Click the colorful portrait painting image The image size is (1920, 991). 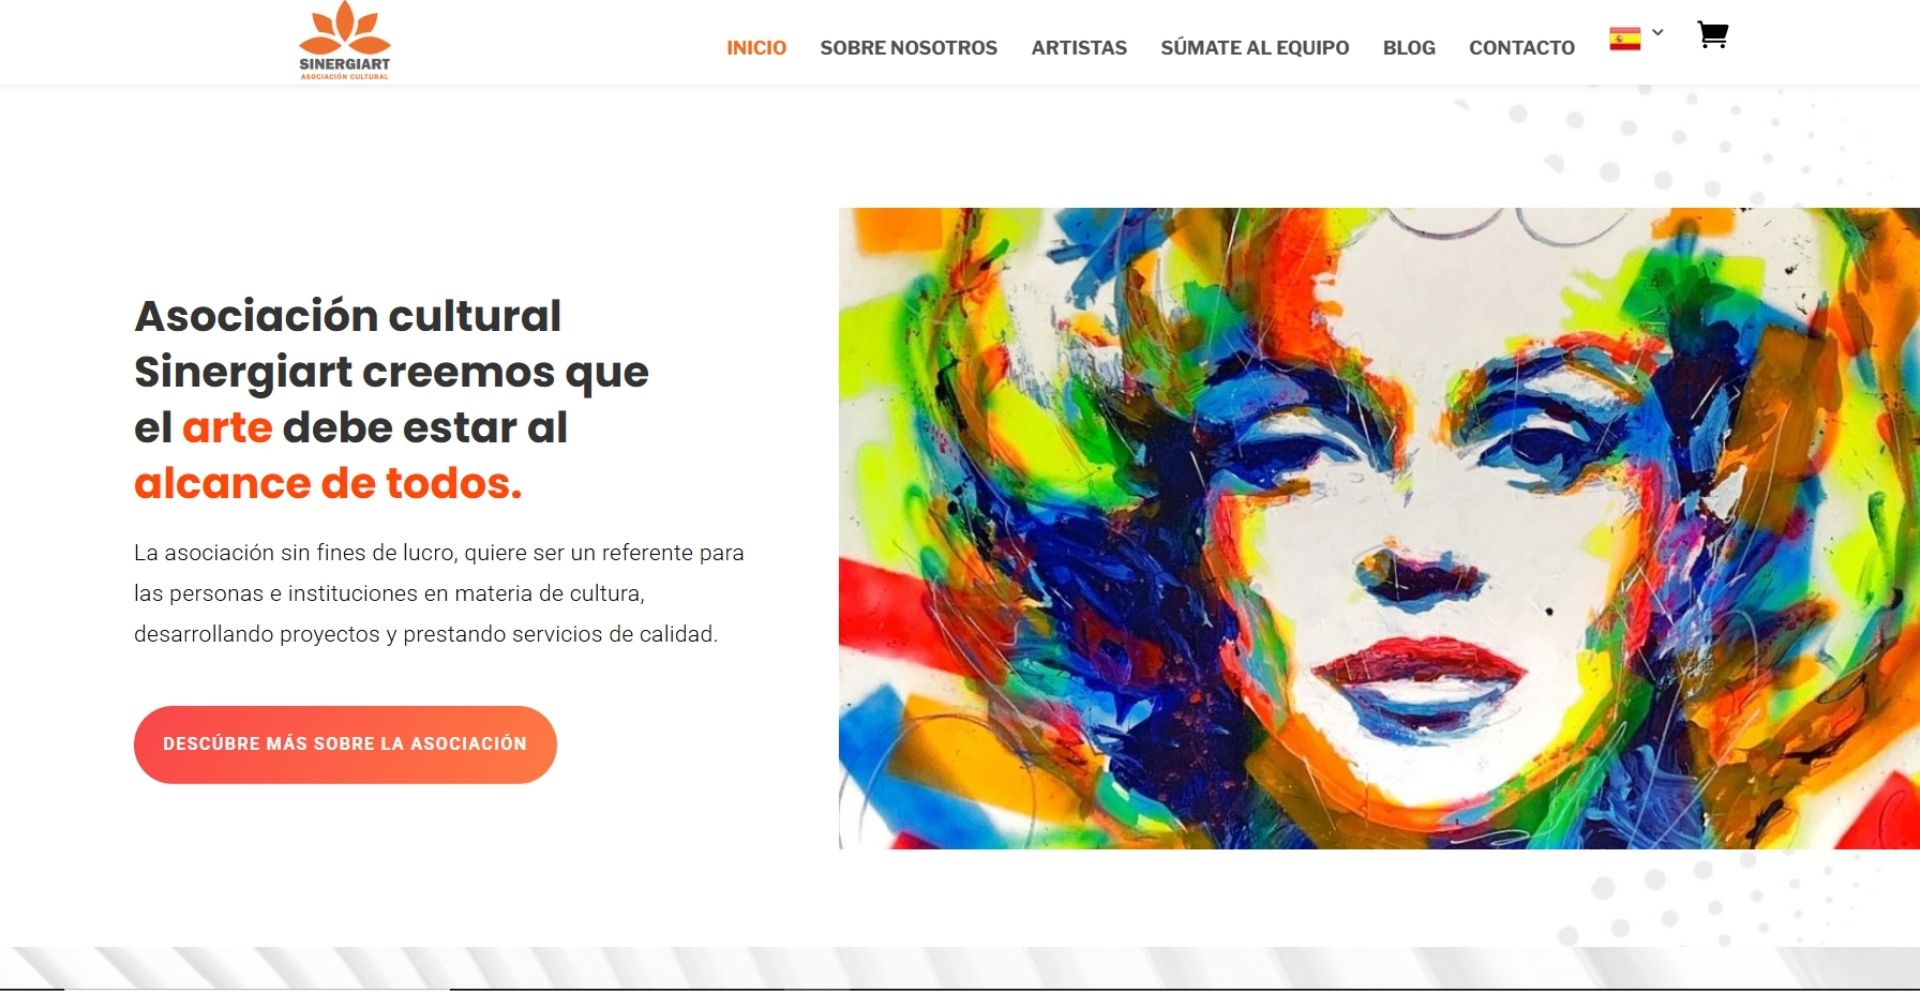(x=1379, y=528)
